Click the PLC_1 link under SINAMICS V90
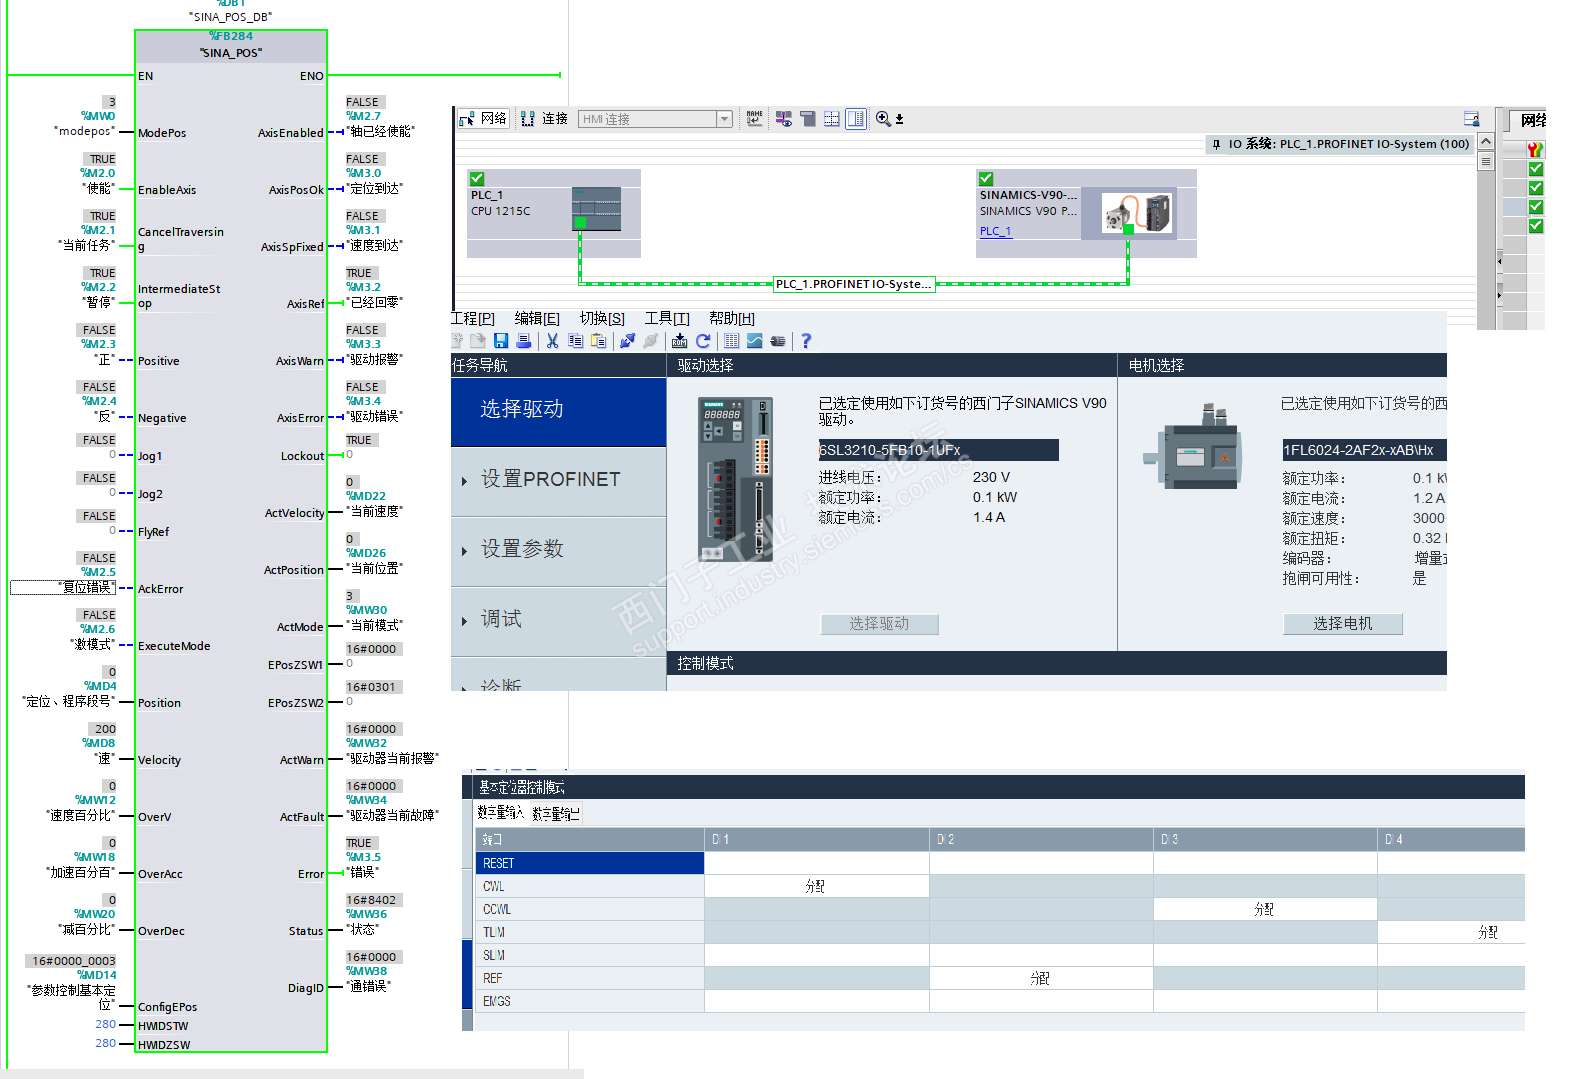This screenshot has width=1584, height=1079. coord(995,231)
